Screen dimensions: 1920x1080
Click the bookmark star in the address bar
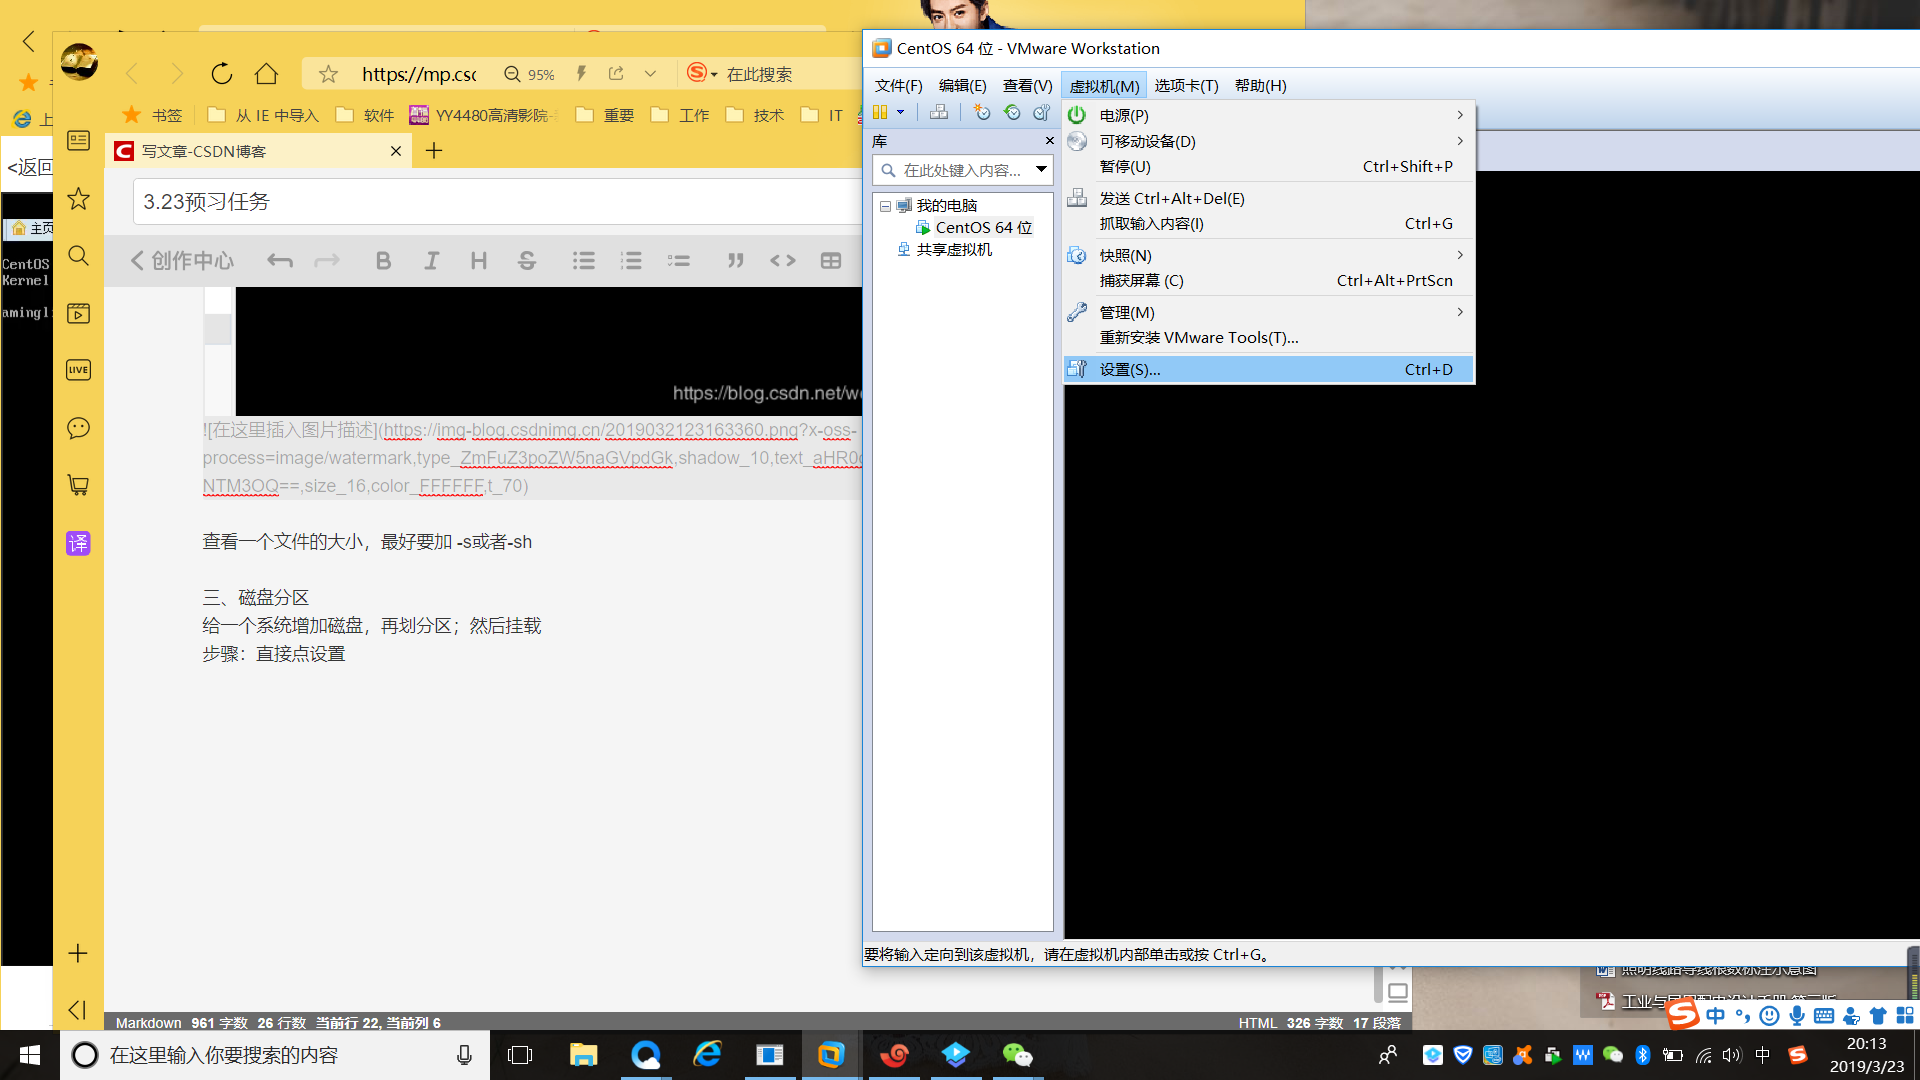point(328,74)
